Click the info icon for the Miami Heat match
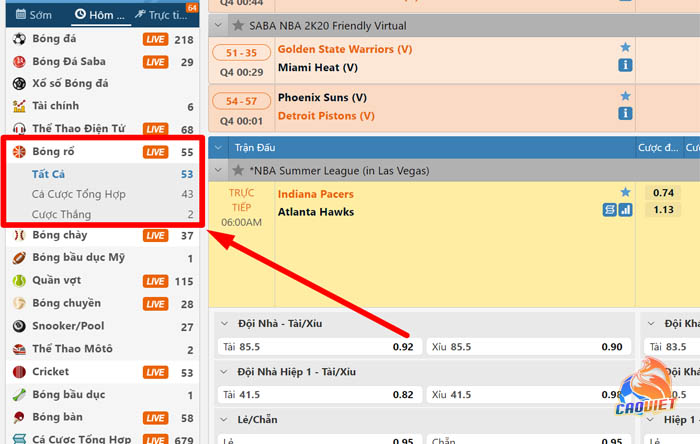 point(625,65)
